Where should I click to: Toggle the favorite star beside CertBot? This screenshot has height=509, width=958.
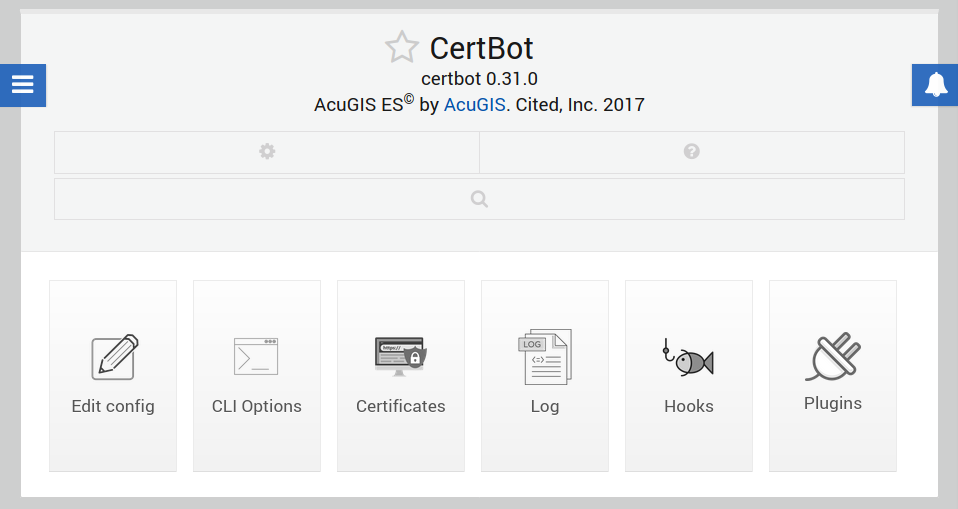[x=402, y=47]
